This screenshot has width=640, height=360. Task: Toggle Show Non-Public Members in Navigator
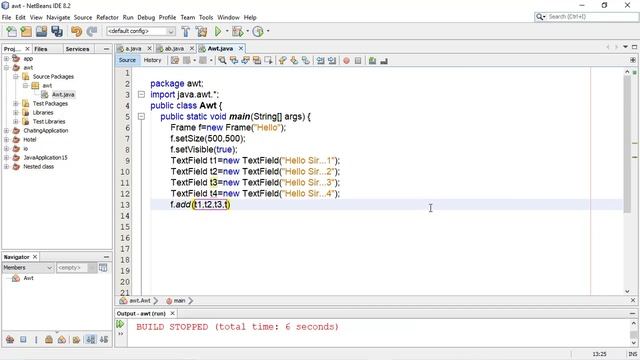49,339
